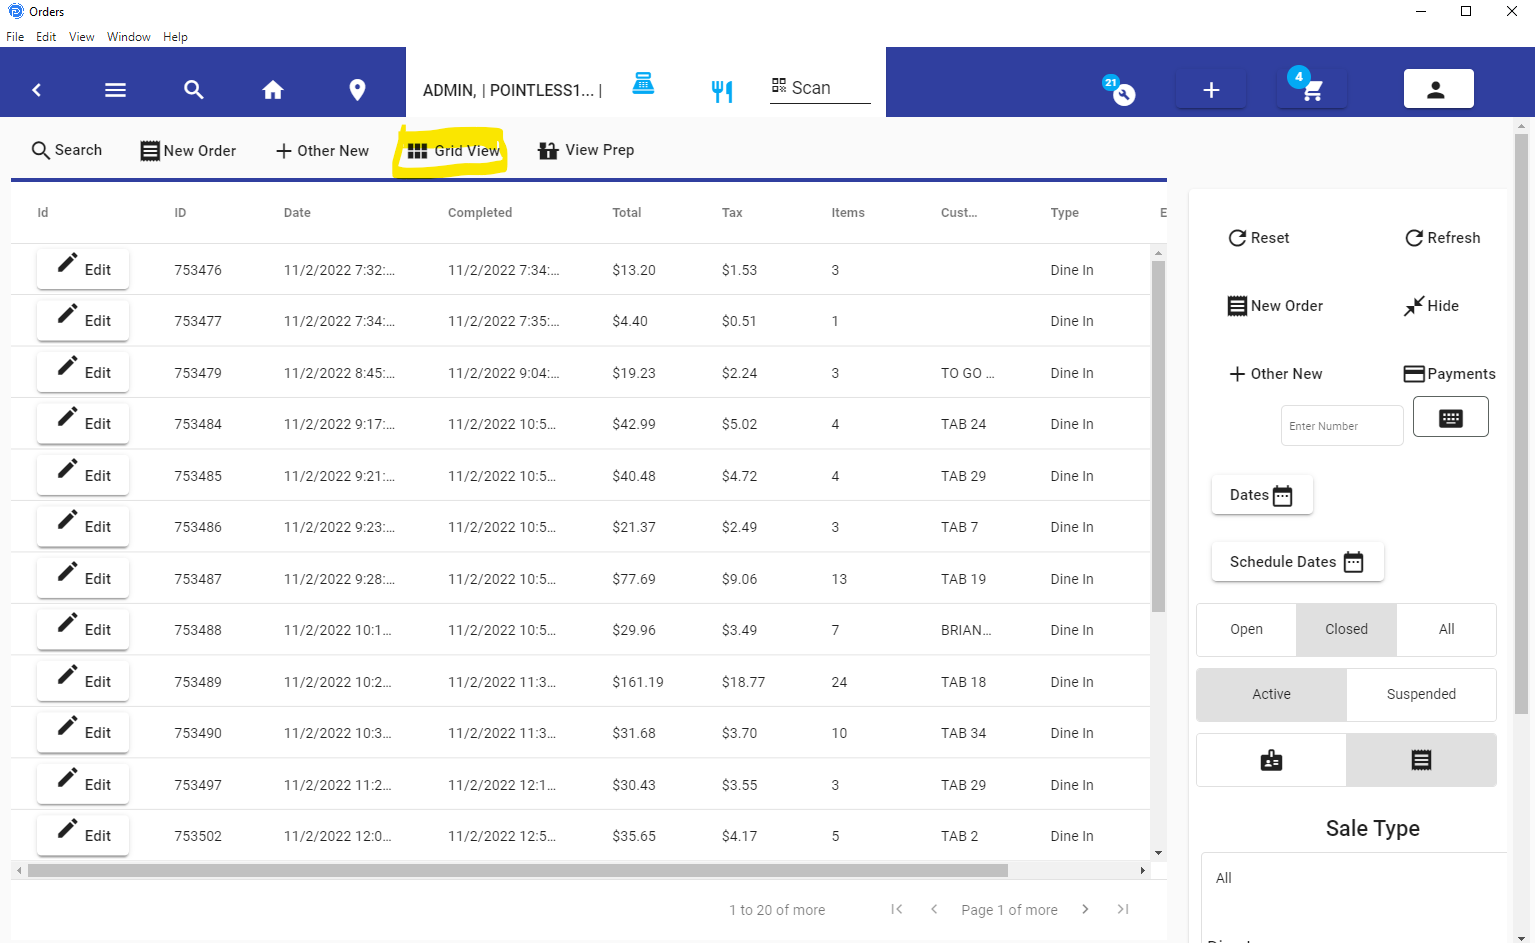Select the list view icon toggle
This screenshot has width=1535, height=943.
(x=1421, y=760)
